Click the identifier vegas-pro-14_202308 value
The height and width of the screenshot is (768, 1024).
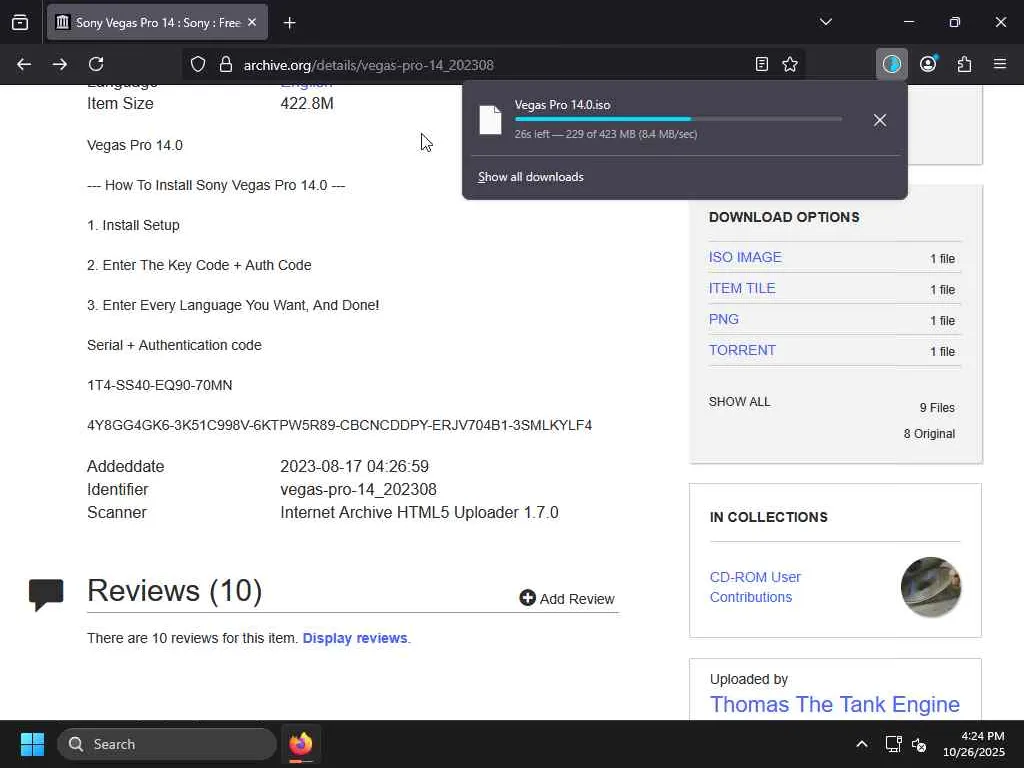[x=359, y=489]
